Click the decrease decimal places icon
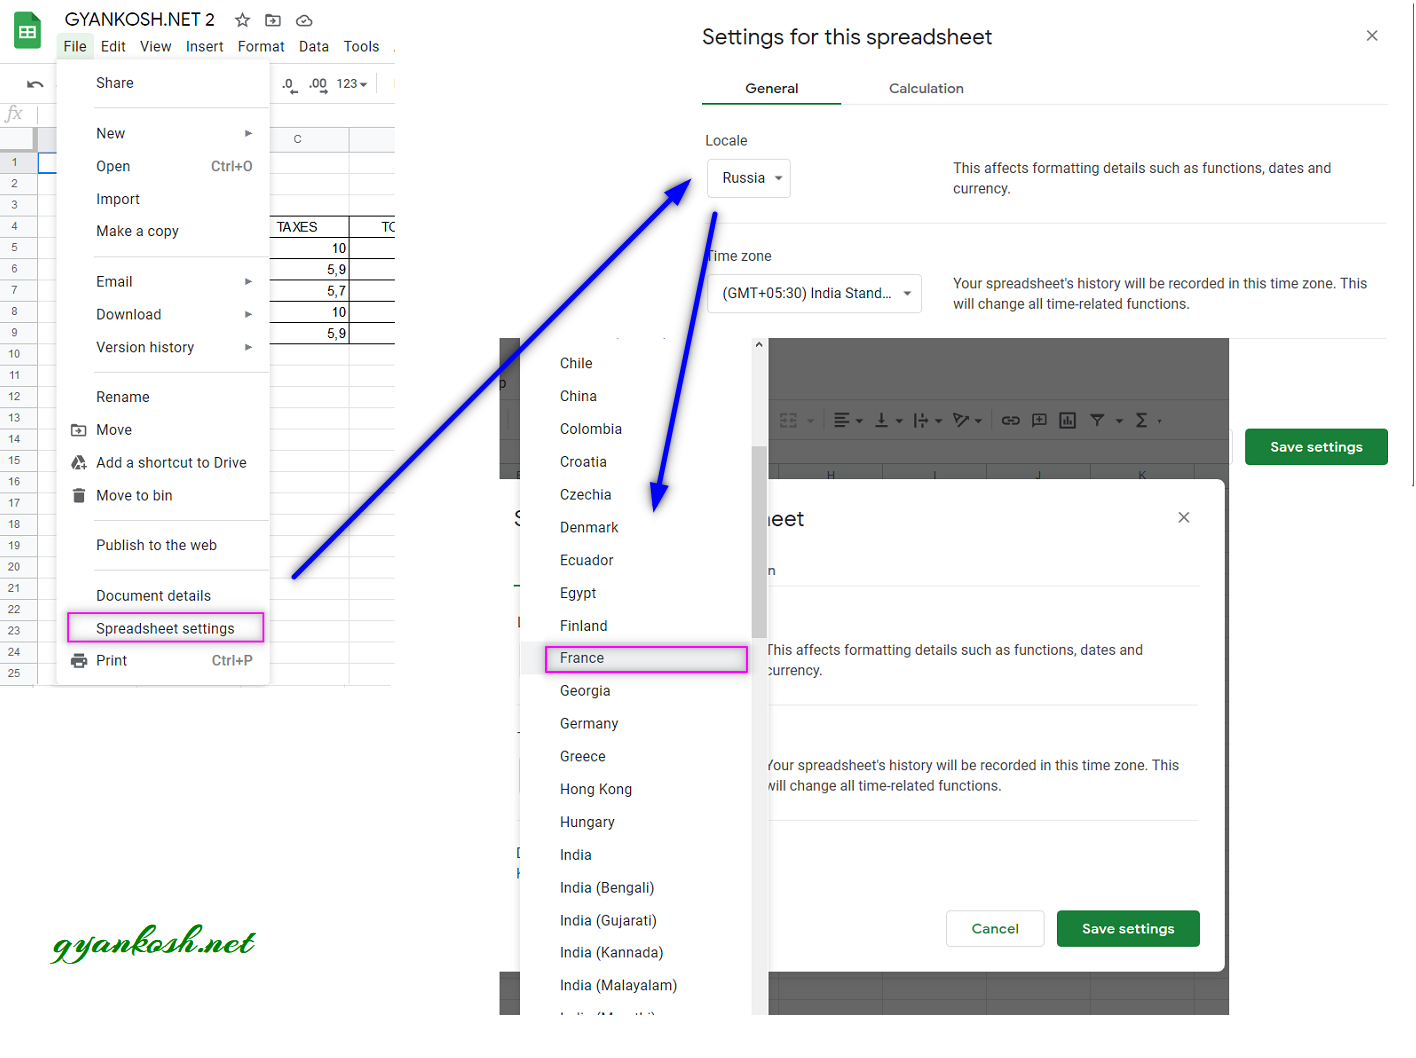The image size is (1416, 1058). [289, 84]
